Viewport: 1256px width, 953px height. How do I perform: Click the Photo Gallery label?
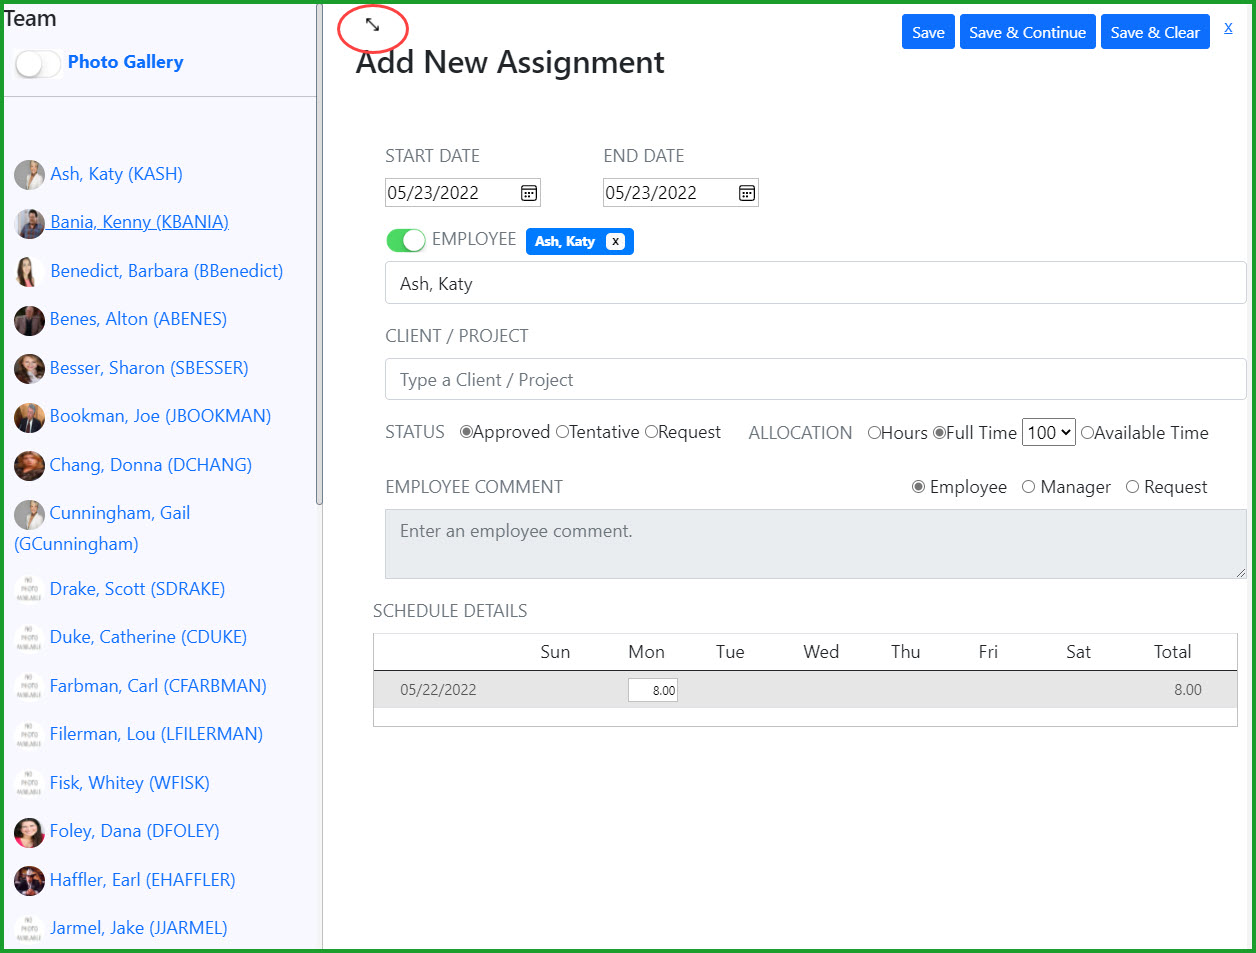pos(126,62)
